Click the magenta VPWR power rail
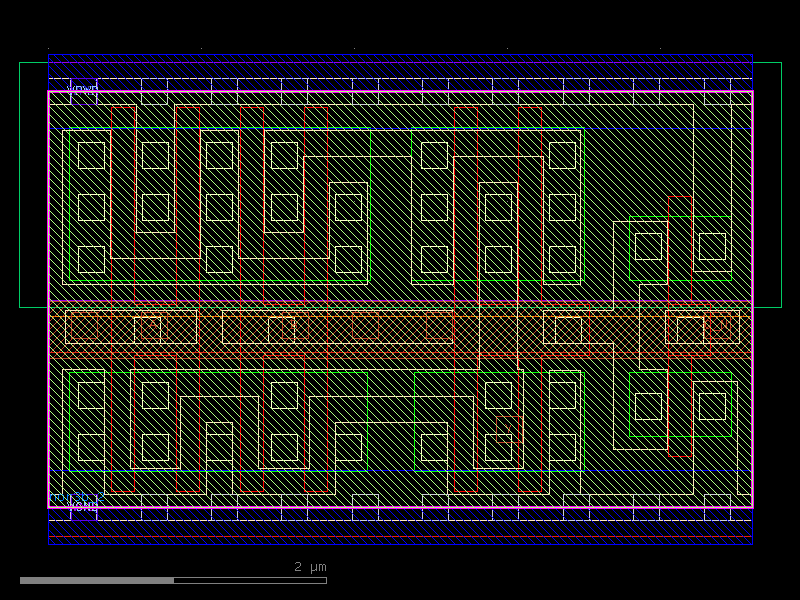This screenshot has height=600, width=800. pos(400,90)
